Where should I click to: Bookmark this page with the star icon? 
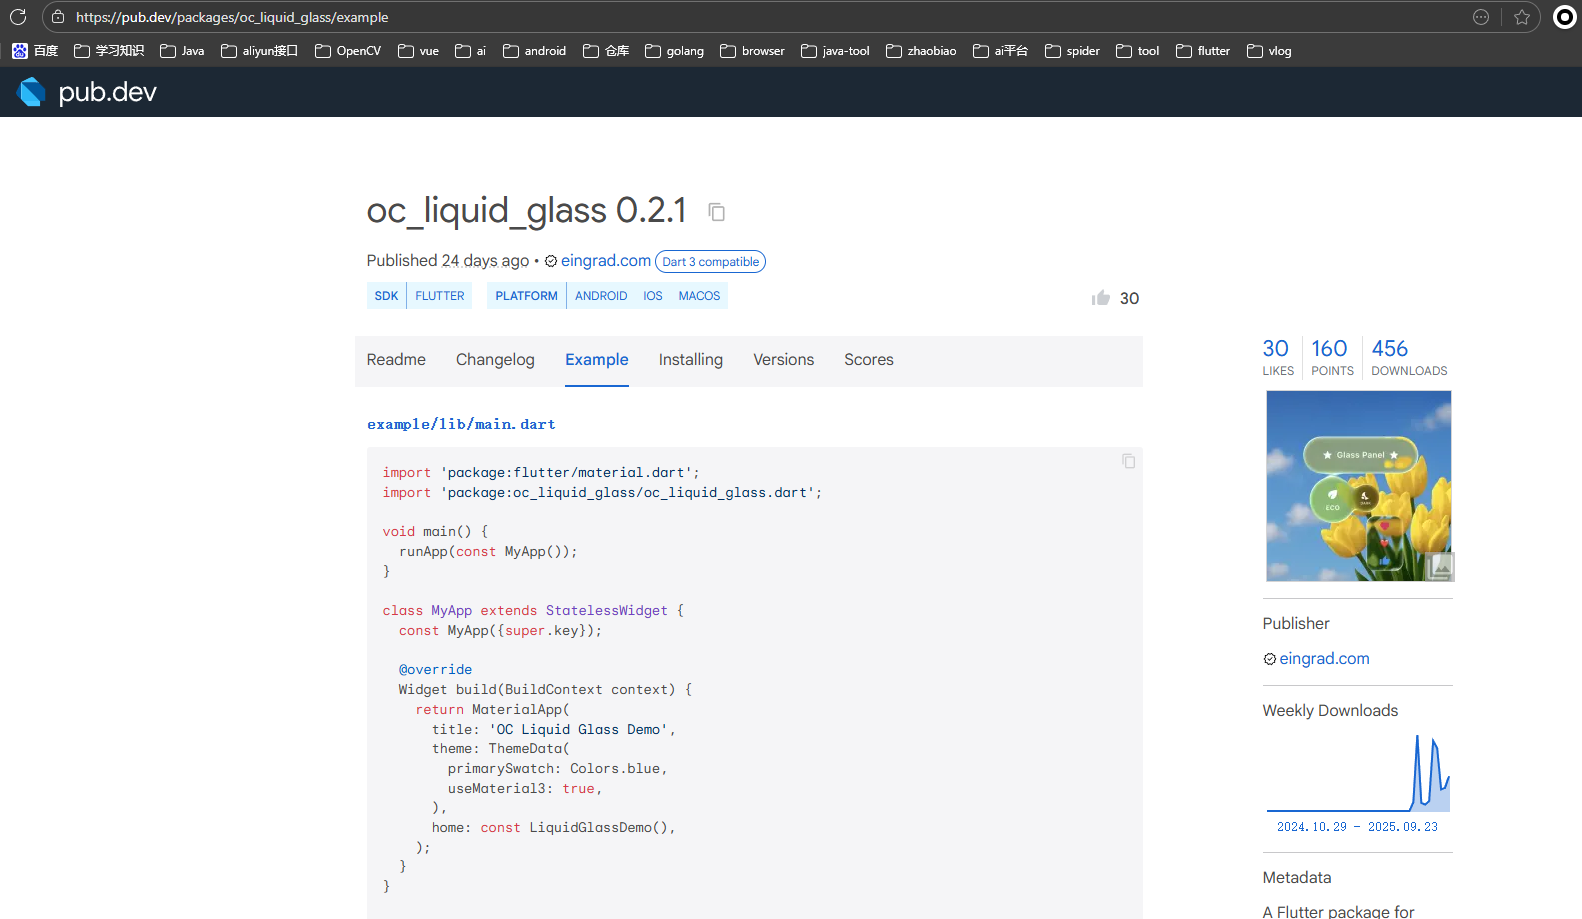pos(1522,17)
